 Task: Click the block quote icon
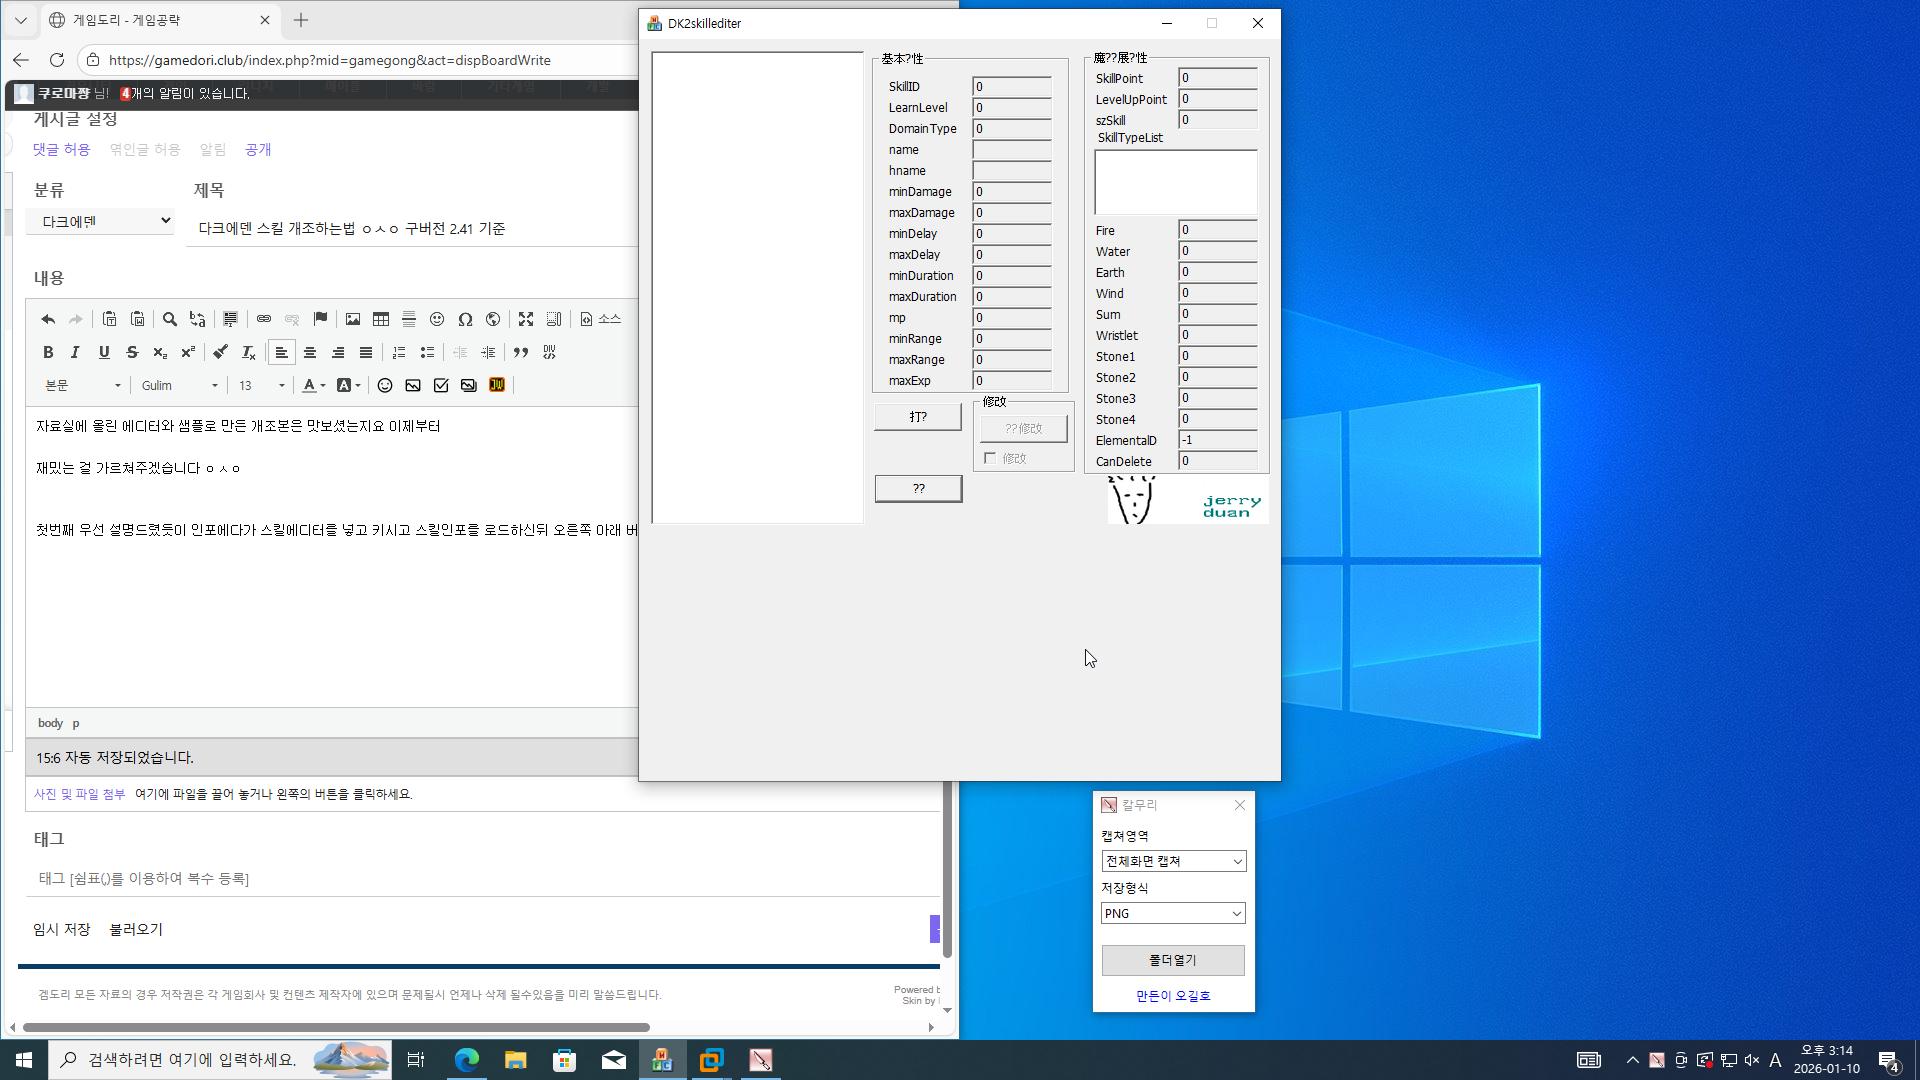521,352
